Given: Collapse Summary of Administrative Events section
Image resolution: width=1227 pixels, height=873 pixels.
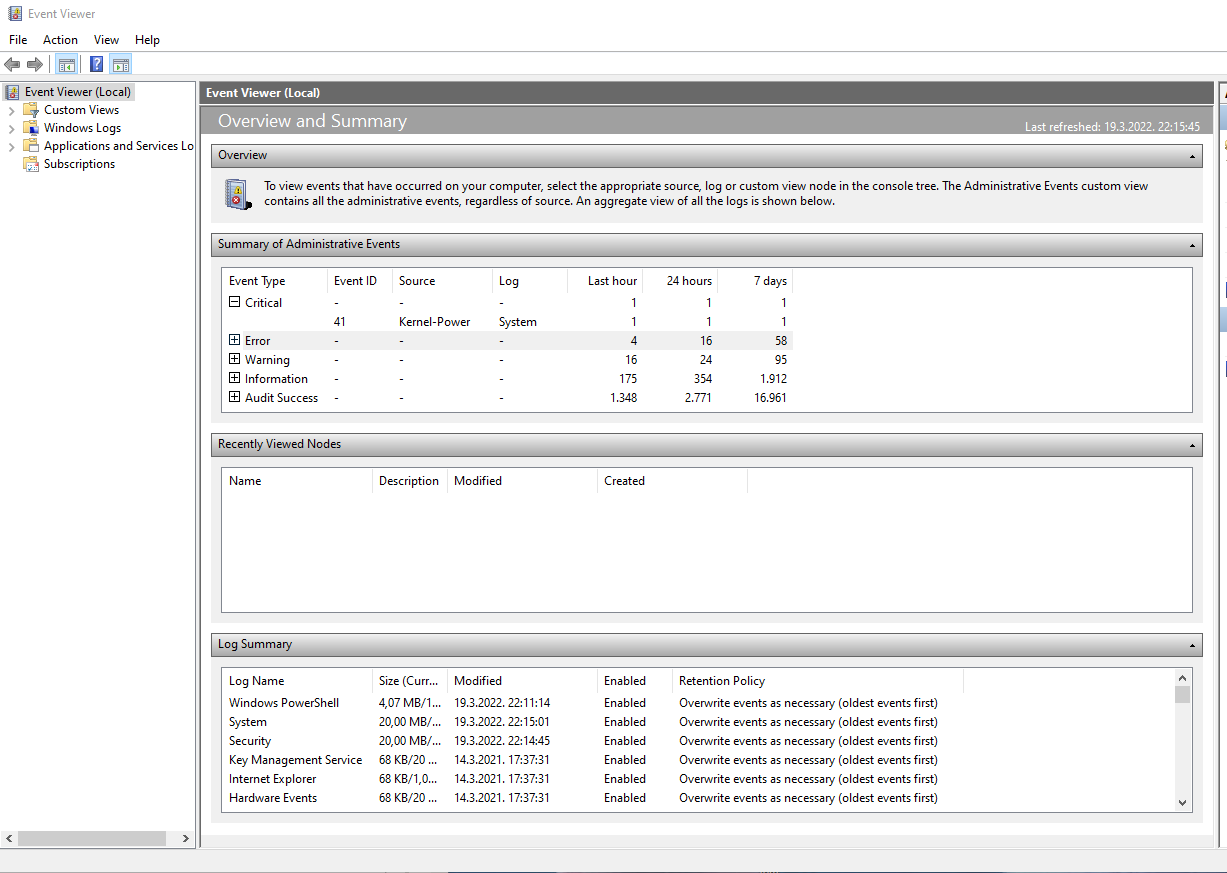Looking at the screenshot, I should [x=1192, y=245].
